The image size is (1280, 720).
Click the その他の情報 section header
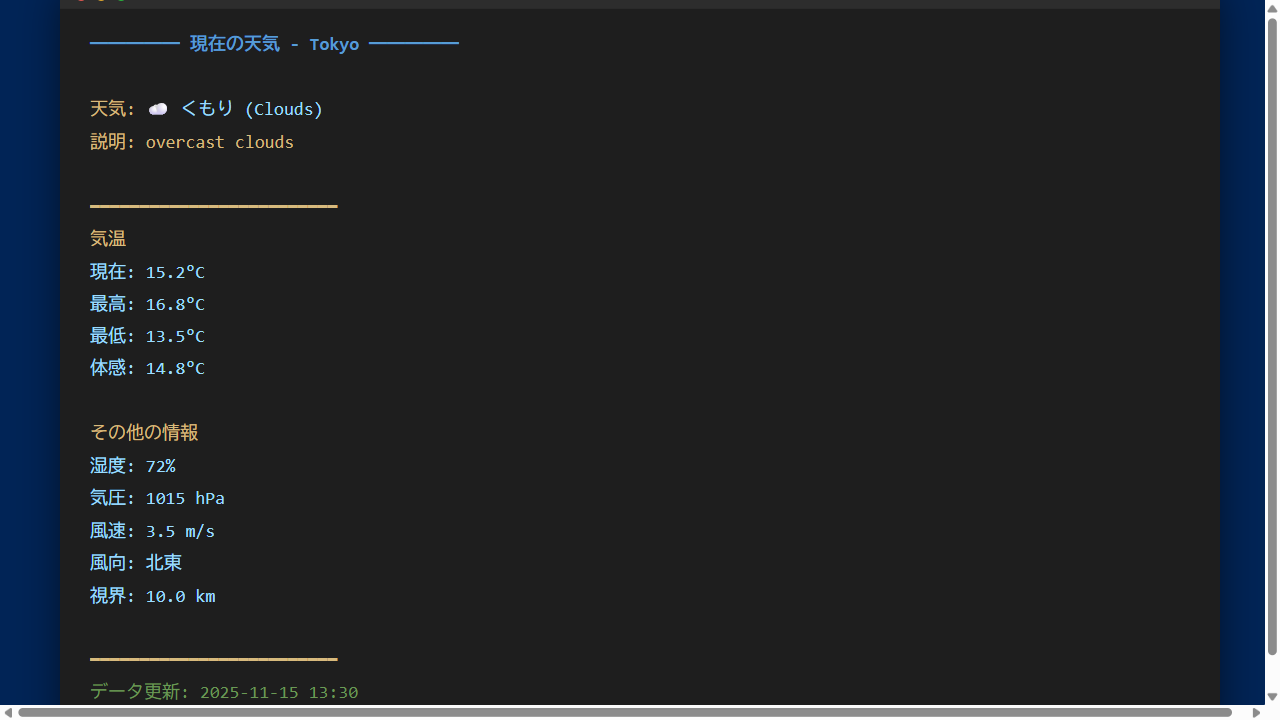144,432
